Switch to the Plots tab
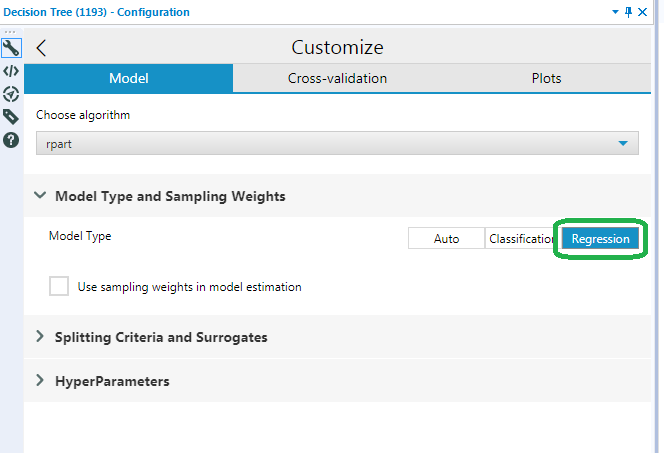Viewport: 664px width, 453px height. pos(546,78)
